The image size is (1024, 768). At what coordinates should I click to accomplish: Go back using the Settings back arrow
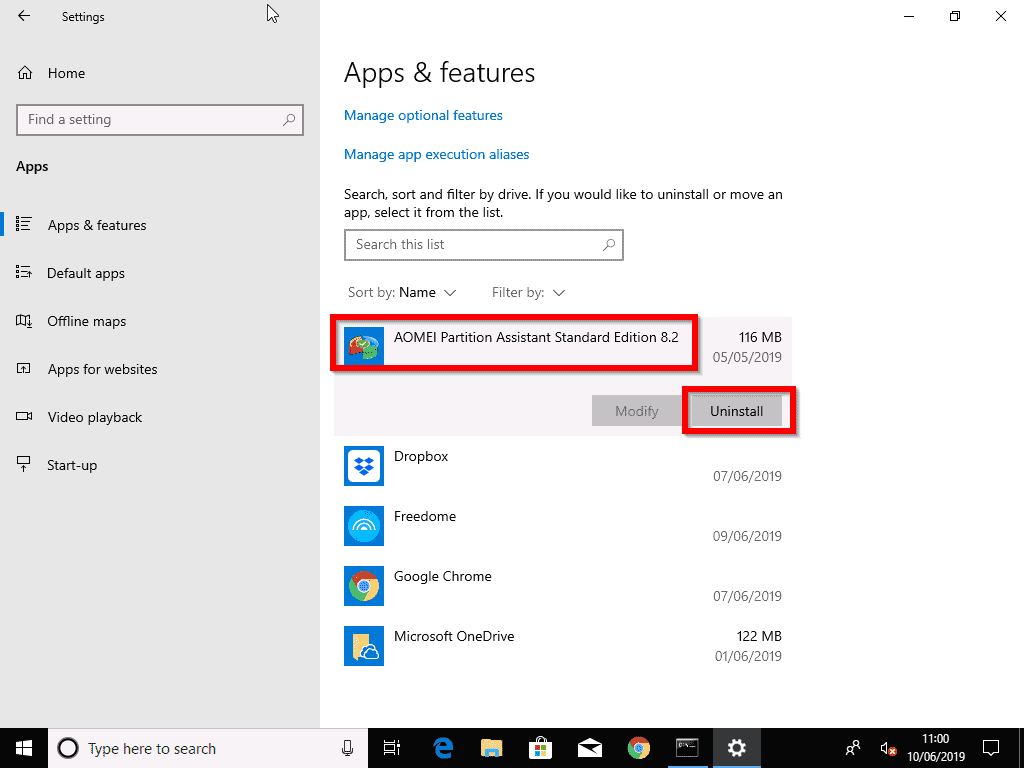24,16
